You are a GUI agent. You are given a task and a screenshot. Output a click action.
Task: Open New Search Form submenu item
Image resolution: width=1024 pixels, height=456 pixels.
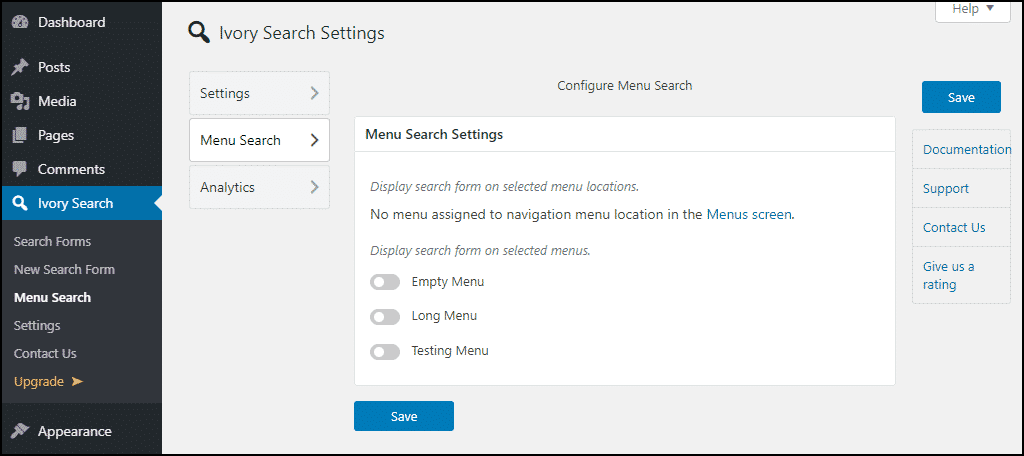click(64, 270)
